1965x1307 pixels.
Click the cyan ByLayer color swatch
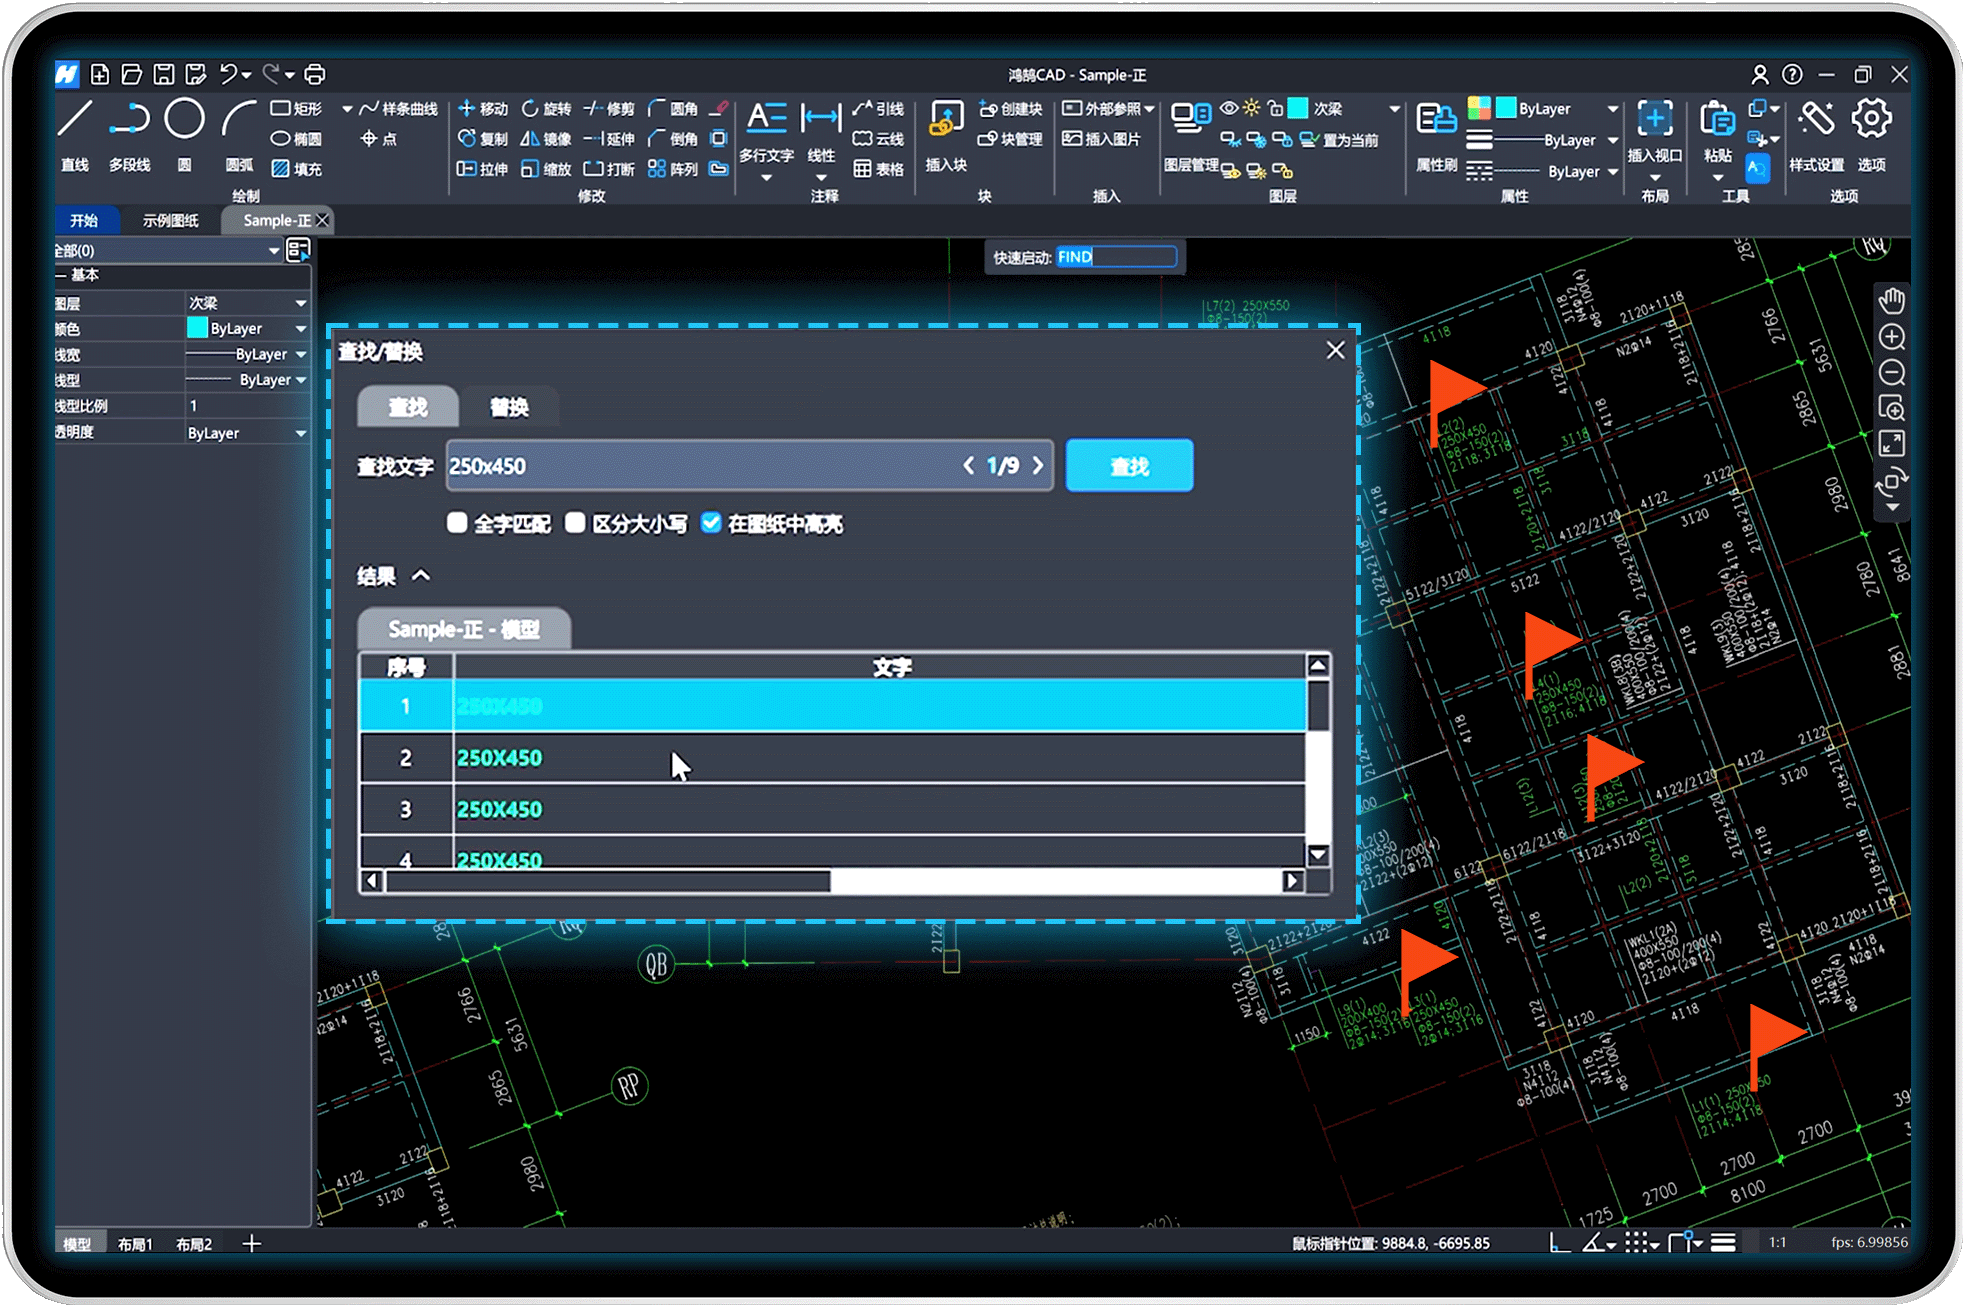point(197,328)
